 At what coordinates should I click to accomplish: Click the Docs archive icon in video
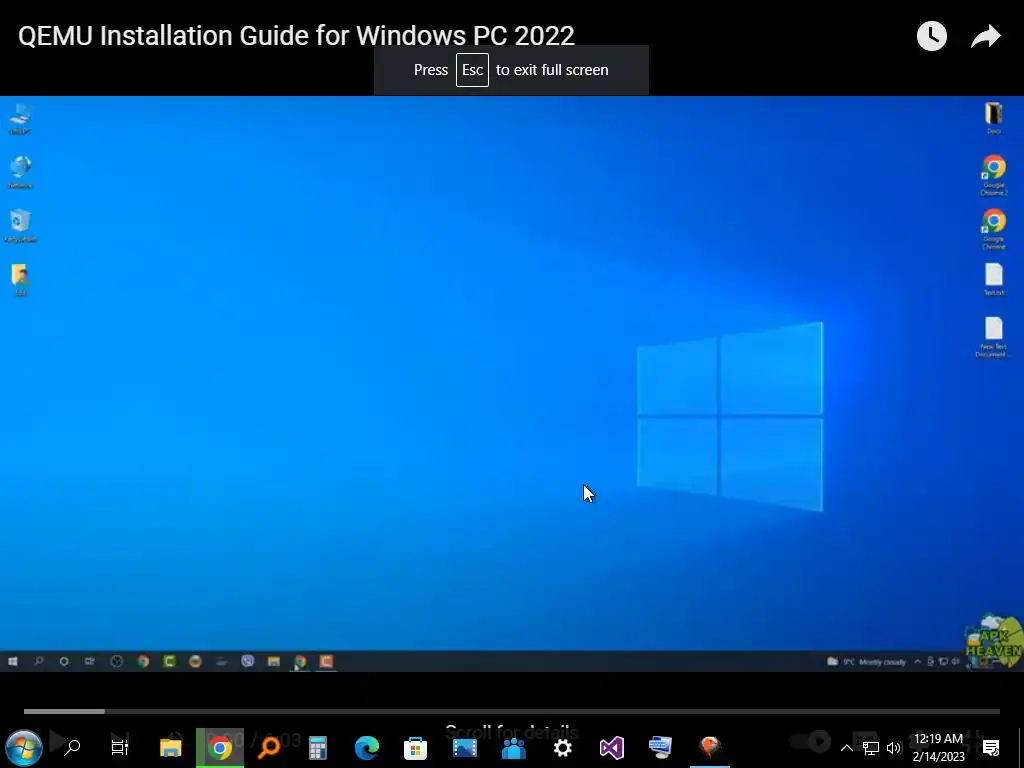point(993,119)
